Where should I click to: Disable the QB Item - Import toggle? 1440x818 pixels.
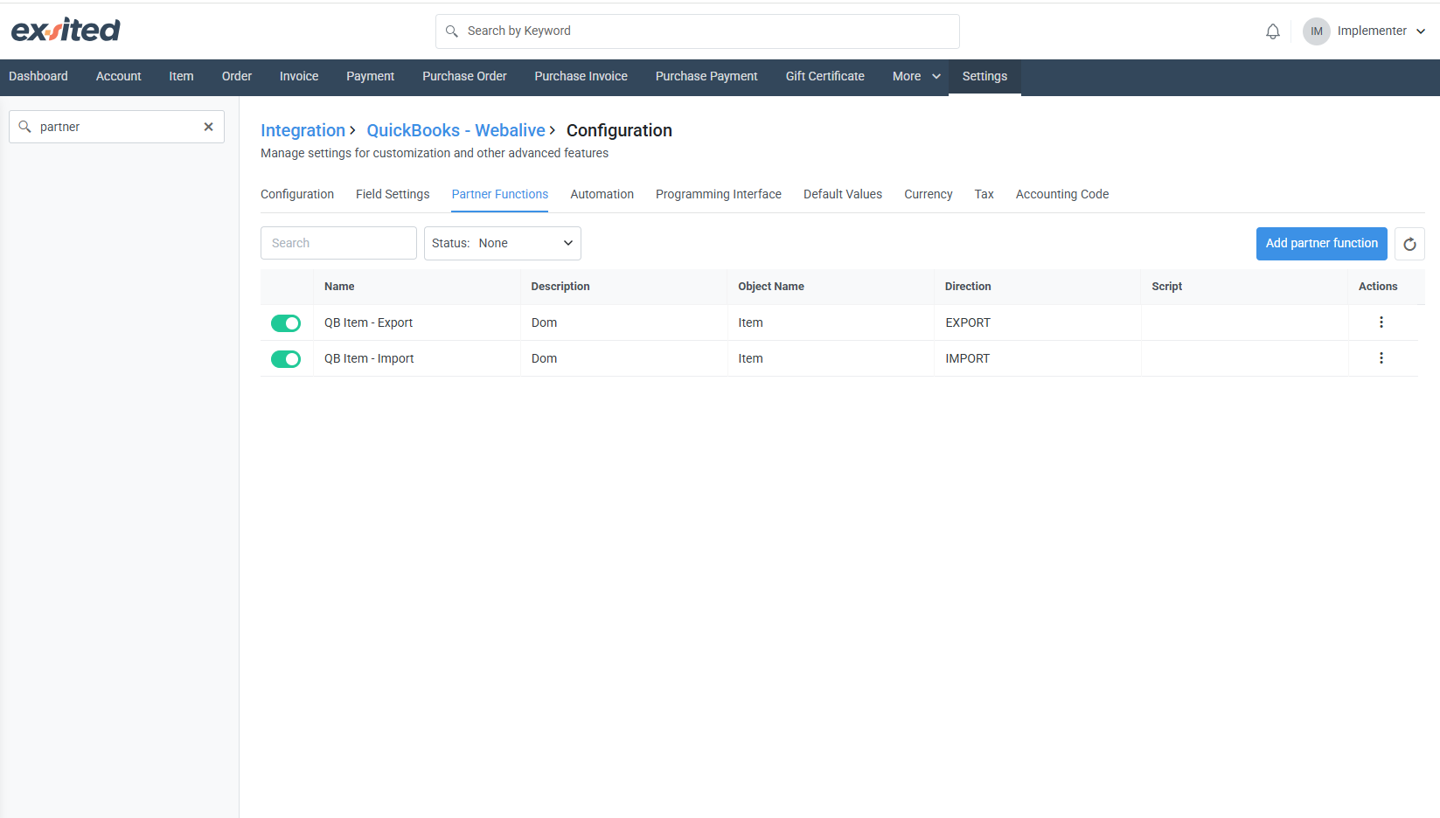coord(286,359)
